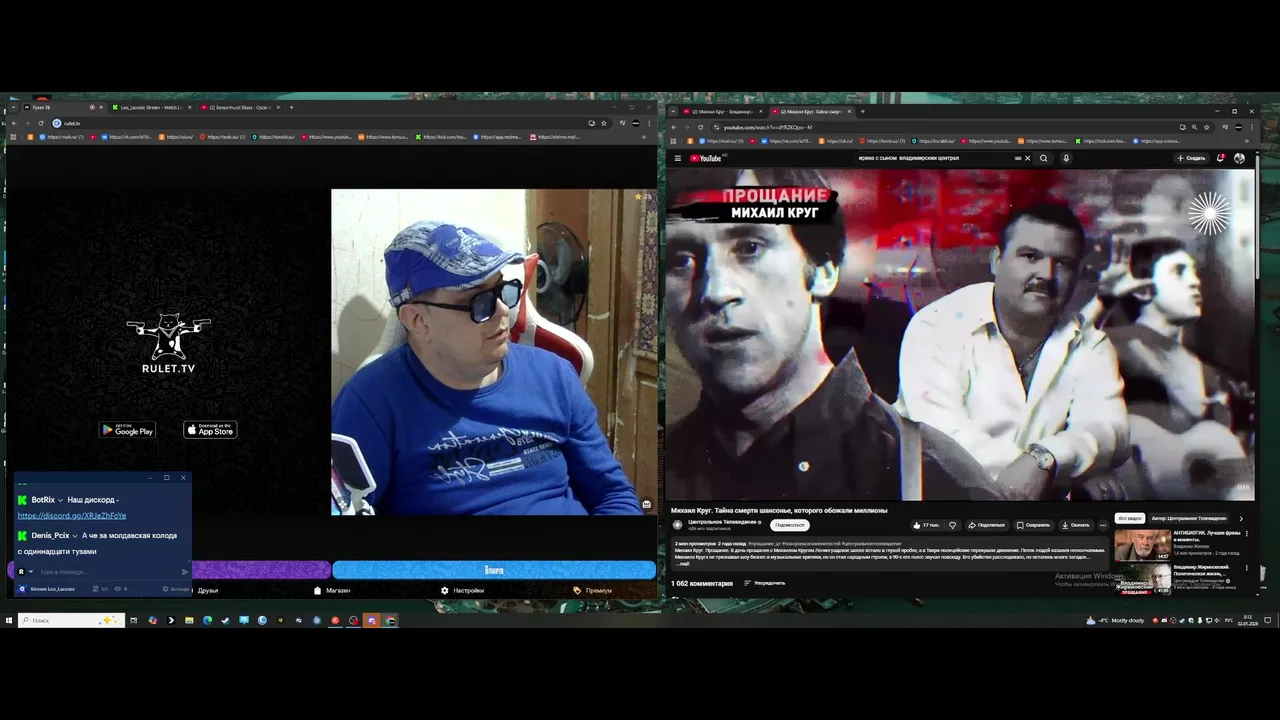Switch to the Bensonhurst Blues tab
The image size is (1280, 720).
(238, 107)
